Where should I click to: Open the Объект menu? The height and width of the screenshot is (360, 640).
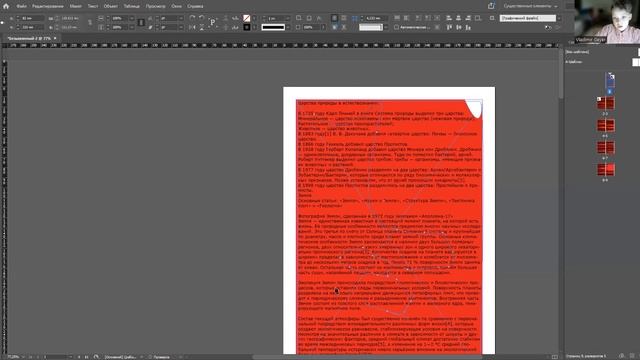point(111,7)
